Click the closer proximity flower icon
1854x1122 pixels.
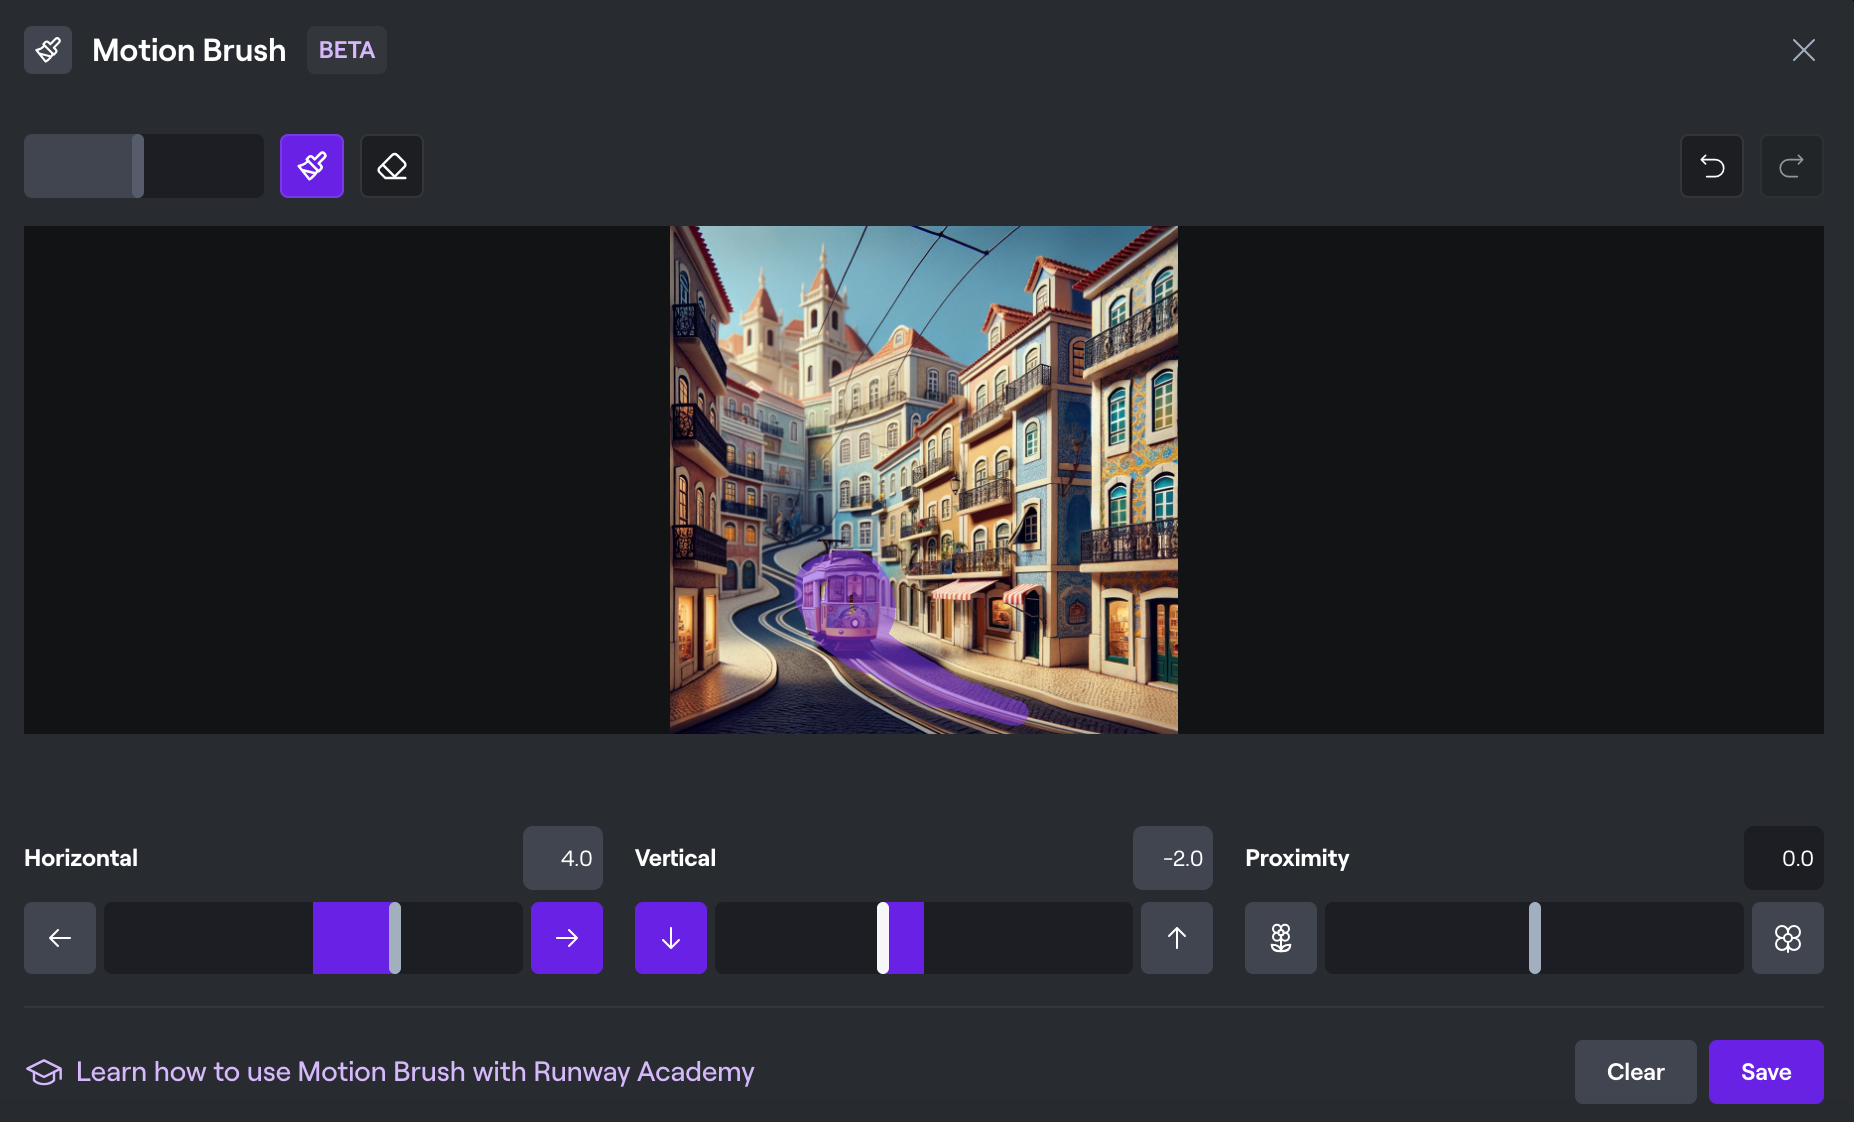coord(1788,938)
